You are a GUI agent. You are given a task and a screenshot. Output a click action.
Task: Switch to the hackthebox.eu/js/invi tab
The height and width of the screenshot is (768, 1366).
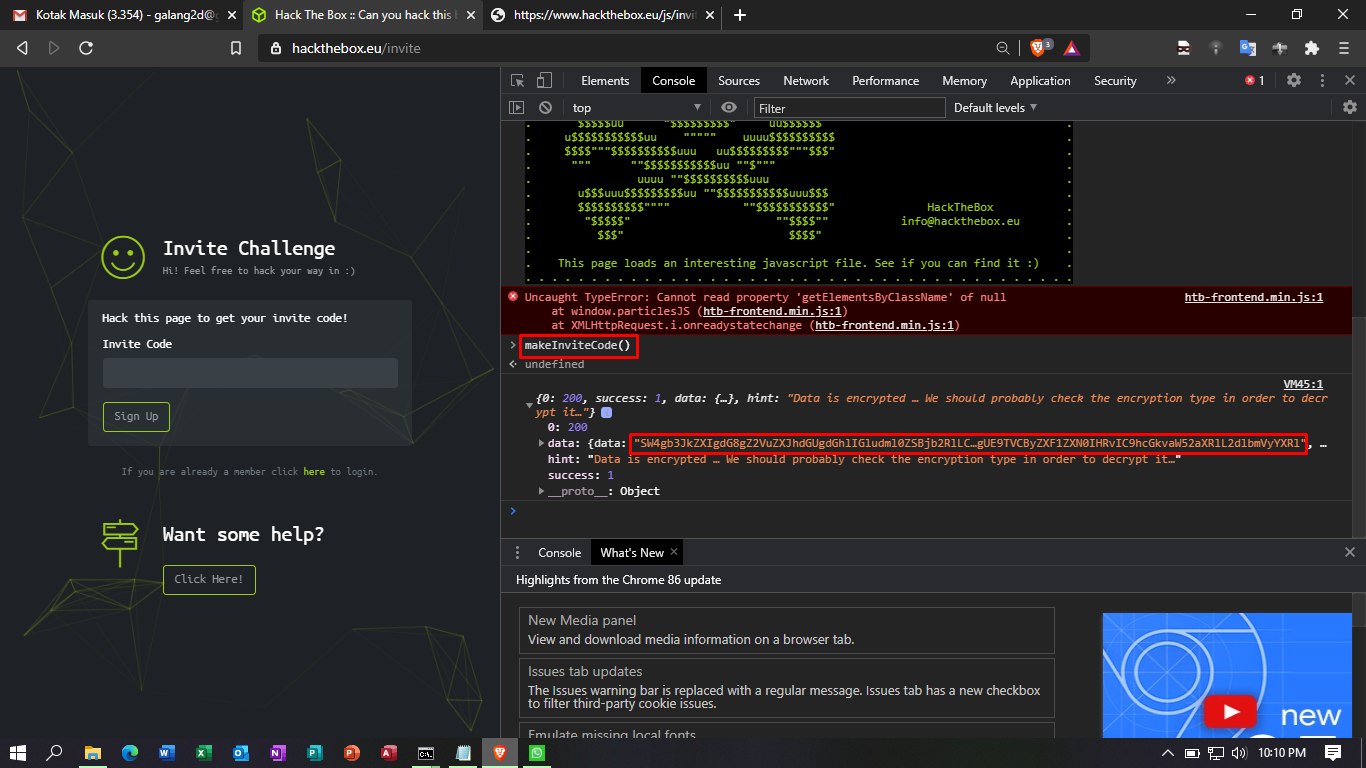point(604,15)
